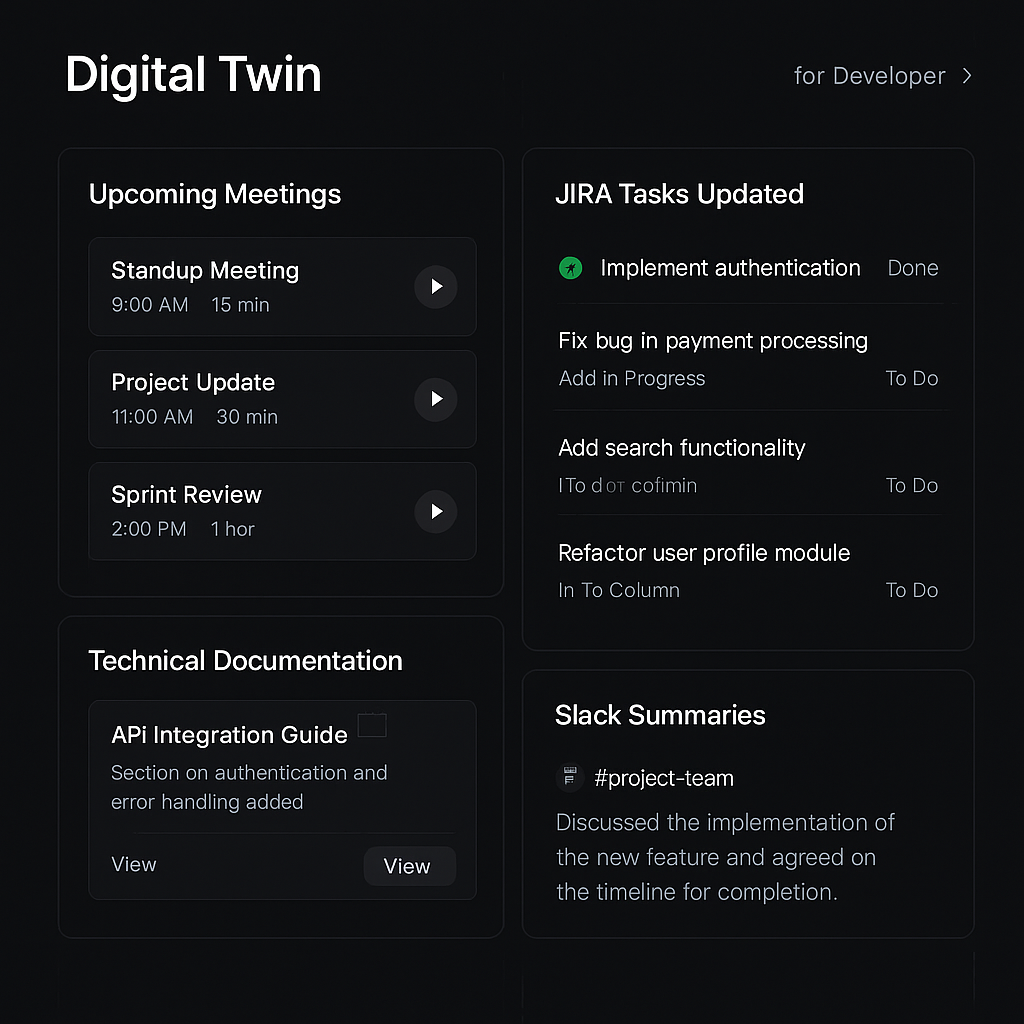Image resolution: width=1024 pixels, height=1024 pixels.
Task: Open the #project-team Slack channel
Action: pyautogui.click(x=664, y=778)
